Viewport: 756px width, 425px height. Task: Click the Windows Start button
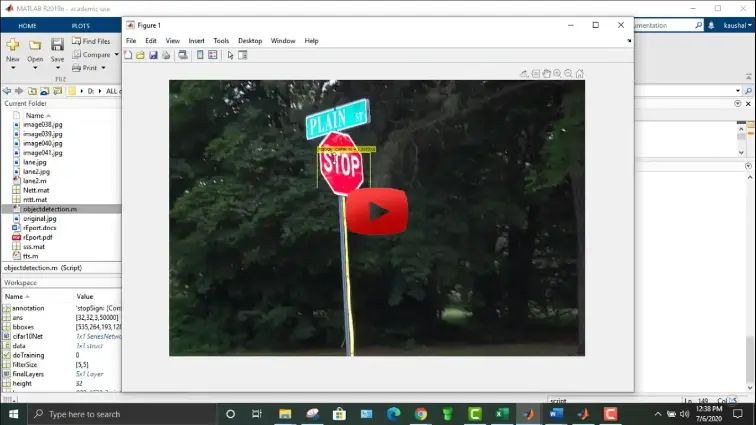click(x=14, y=414)
